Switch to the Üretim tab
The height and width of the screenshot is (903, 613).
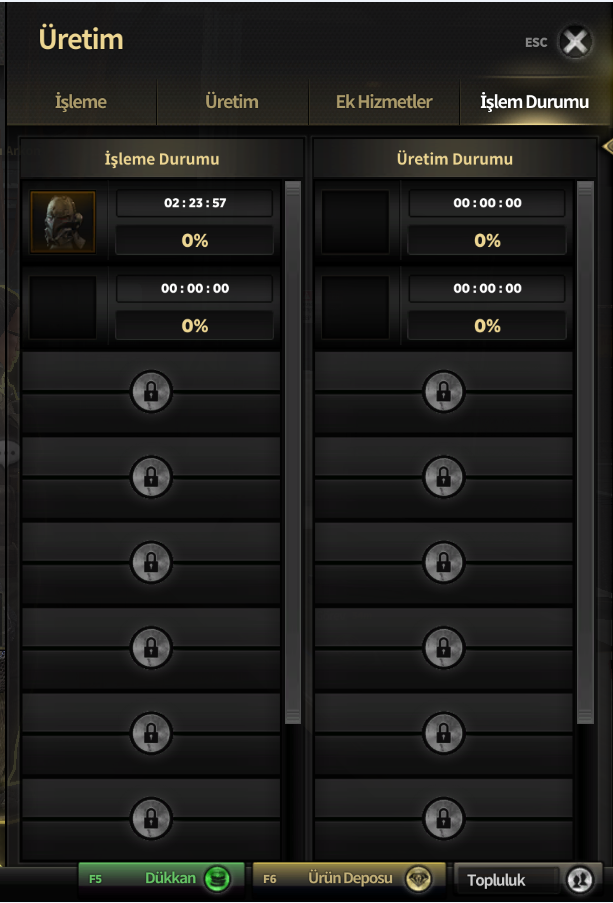(232, 102)
